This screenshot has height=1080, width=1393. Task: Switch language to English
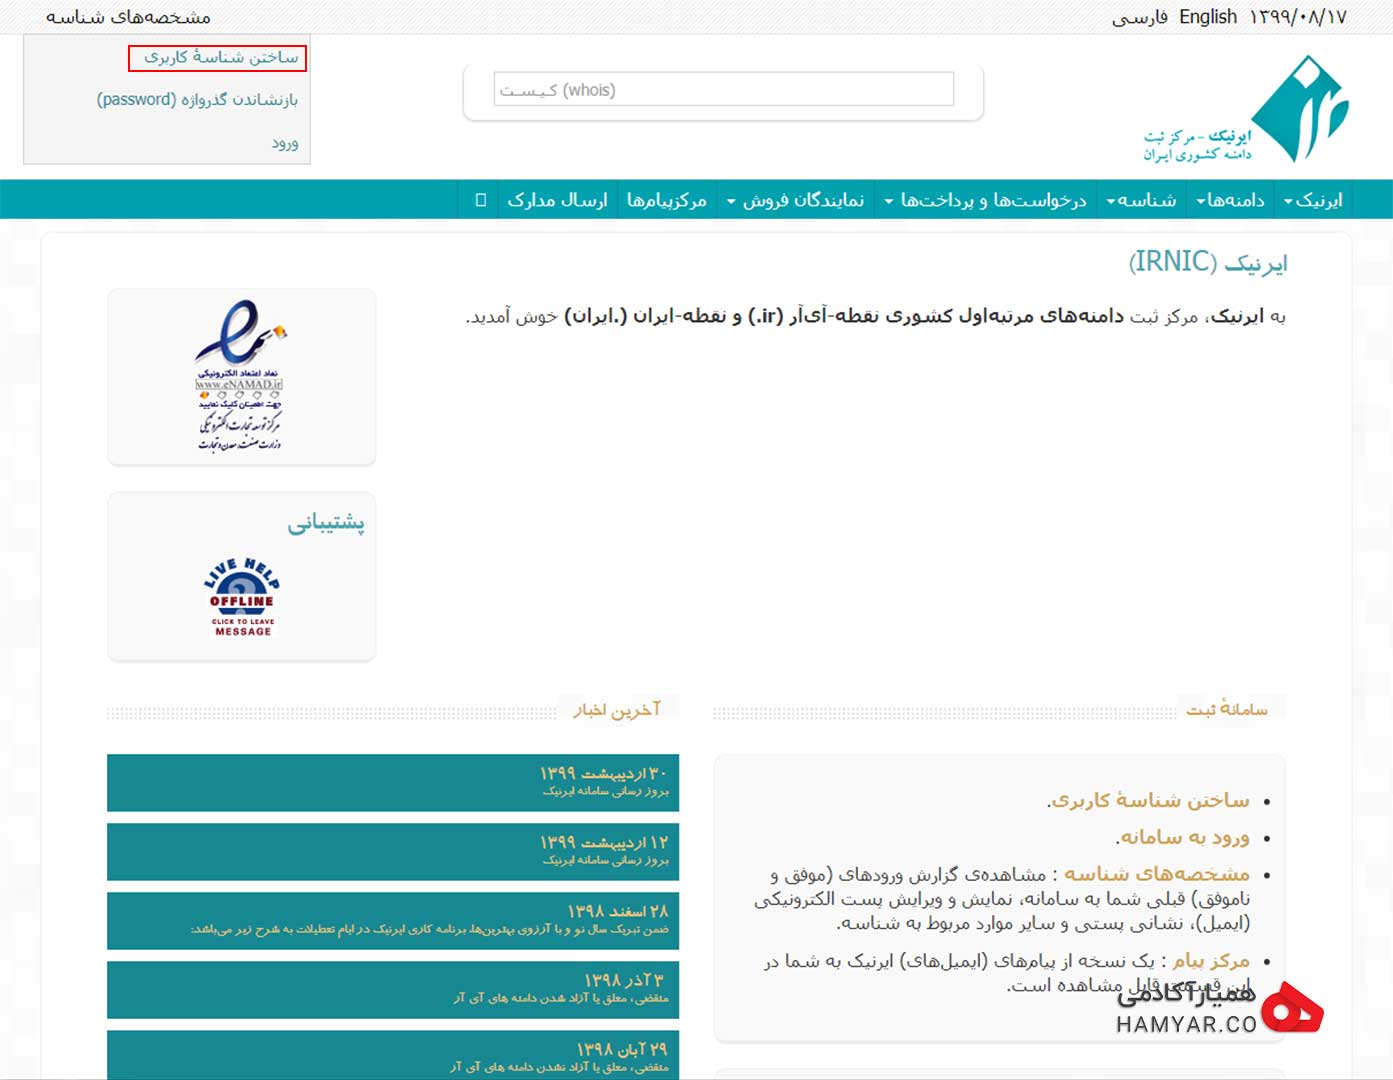coord(1208,17)
